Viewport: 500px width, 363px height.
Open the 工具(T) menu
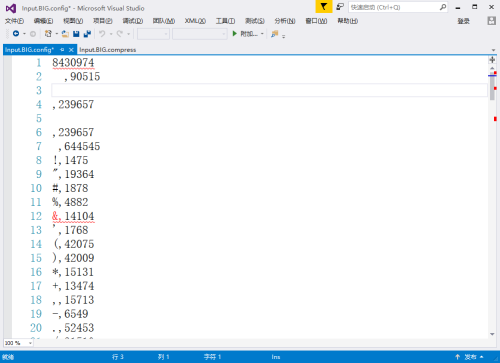coord(225,21)
